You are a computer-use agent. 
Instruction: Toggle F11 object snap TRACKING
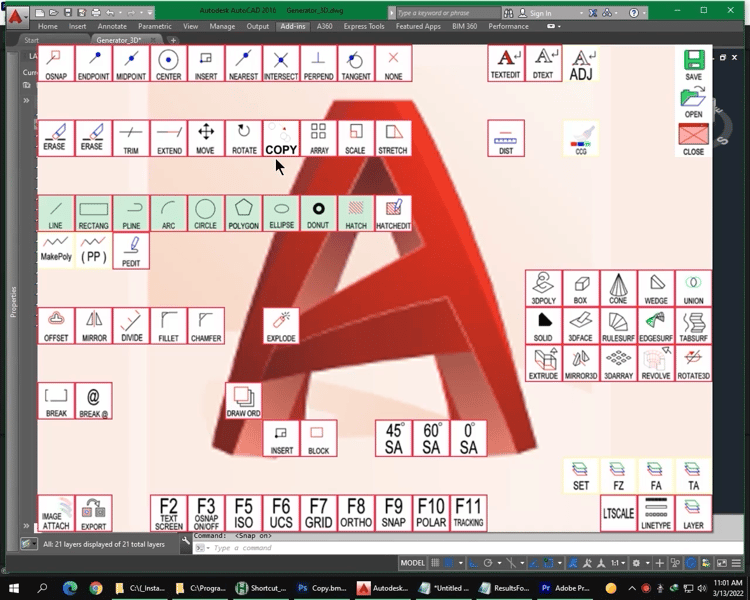468,513
